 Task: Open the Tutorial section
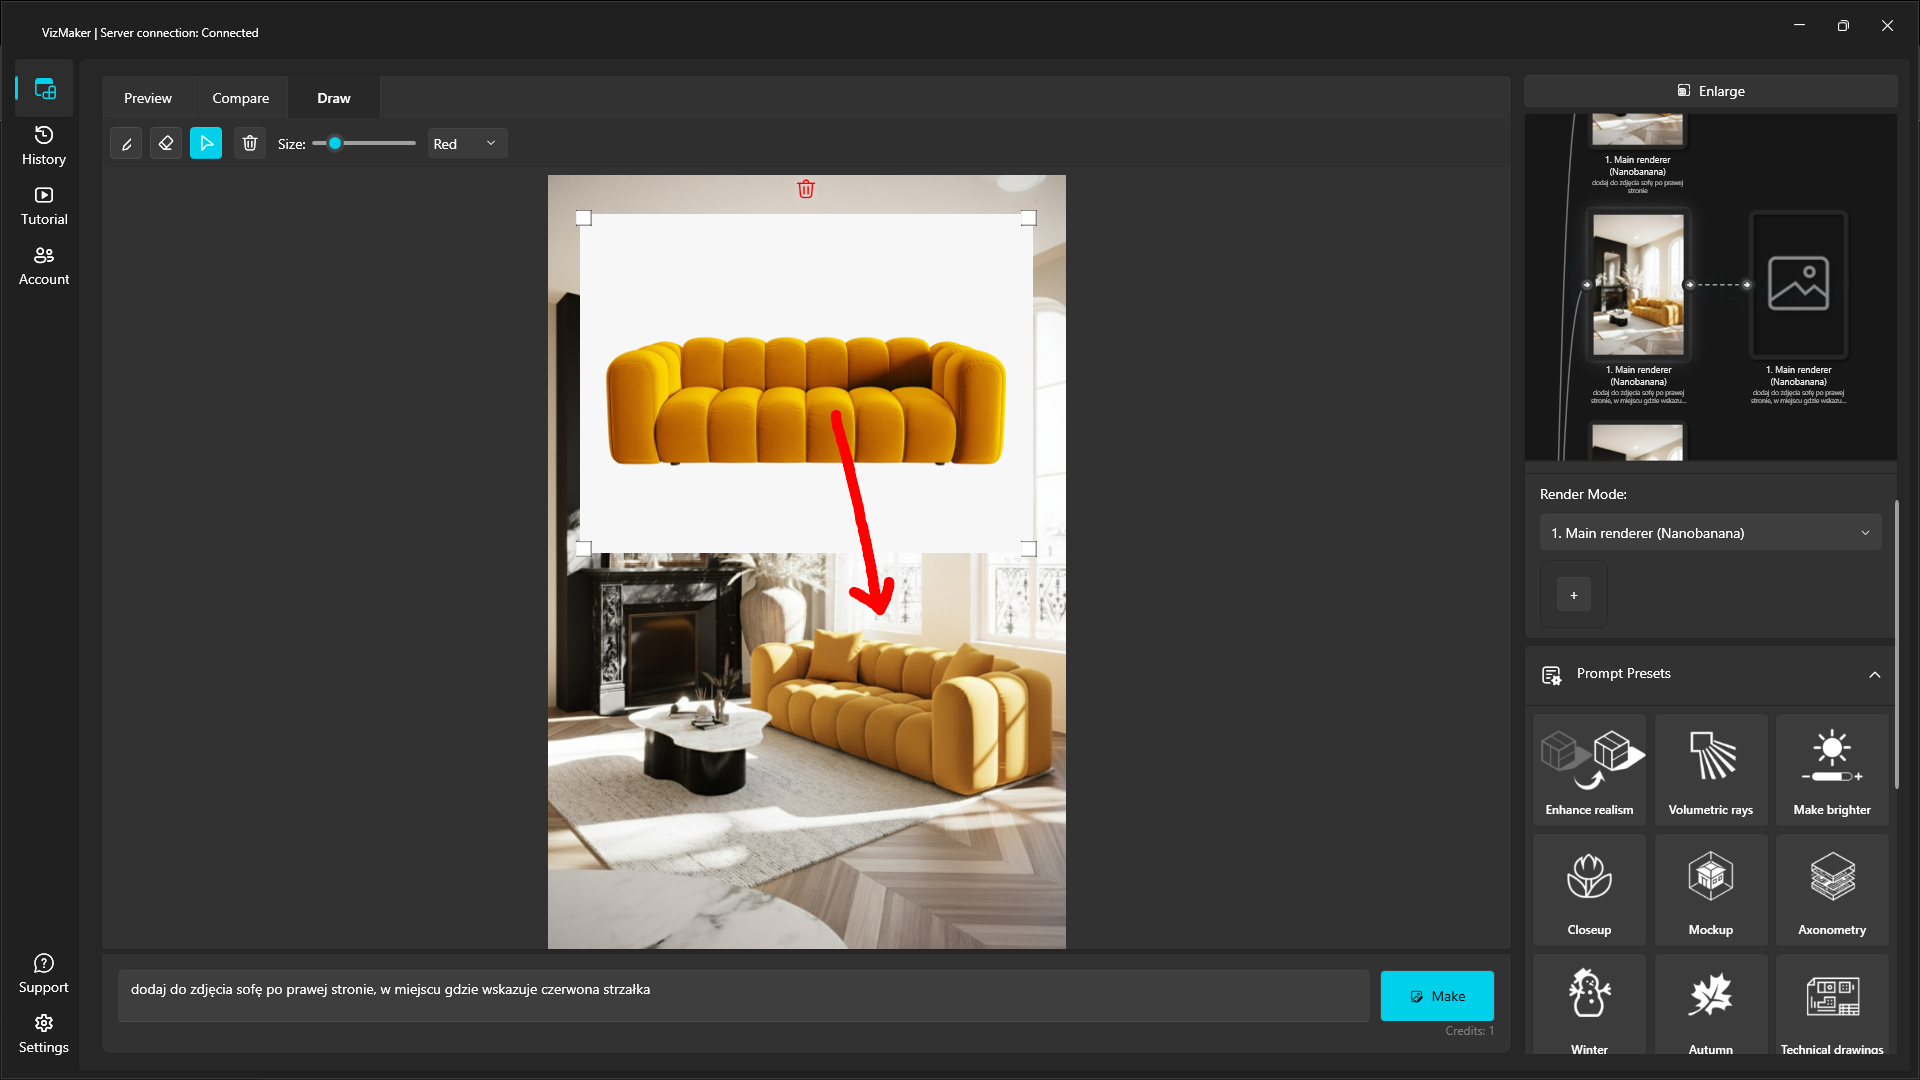[x=43, y=204]
